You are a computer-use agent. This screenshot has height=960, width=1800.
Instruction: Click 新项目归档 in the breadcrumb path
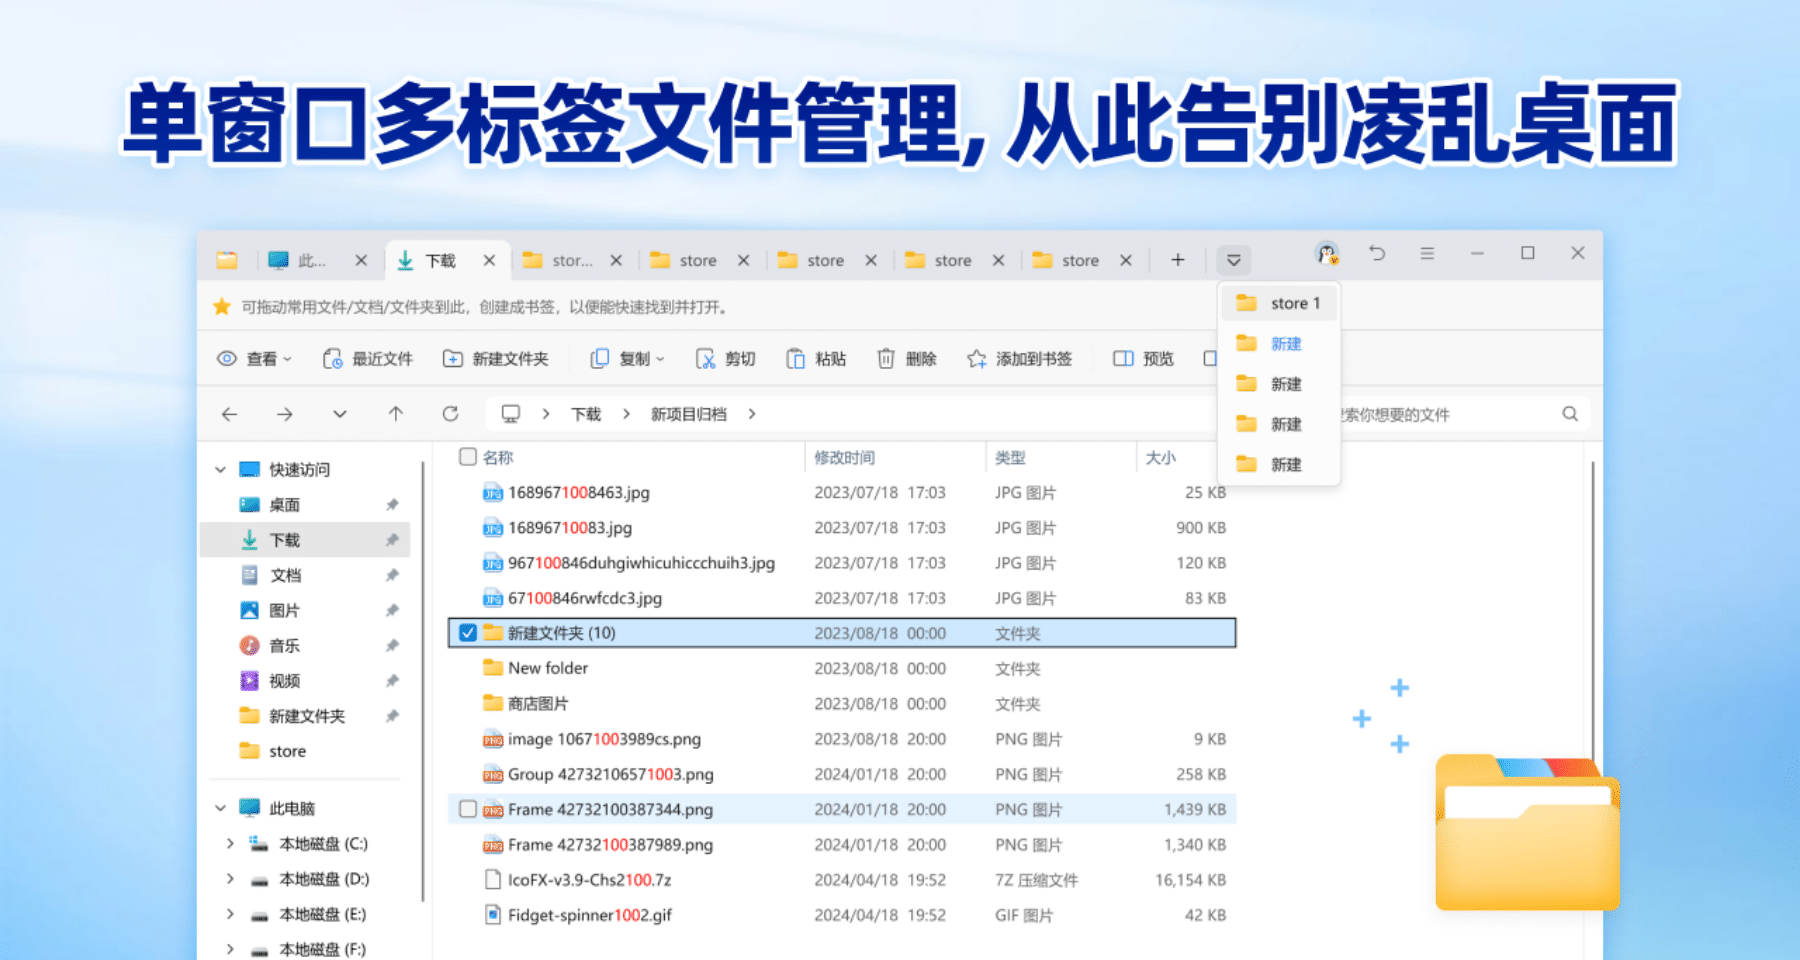(x=688, y=414)
